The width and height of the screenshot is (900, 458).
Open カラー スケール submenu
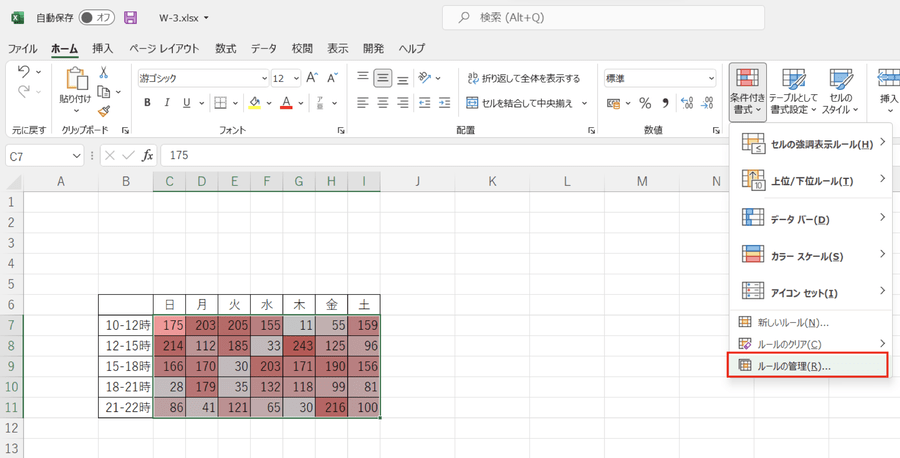[x=810, y=256]
